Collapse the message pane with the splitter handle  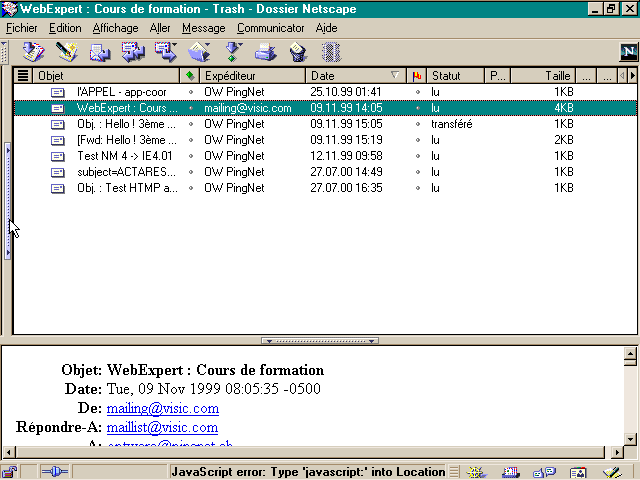point(320,341)
